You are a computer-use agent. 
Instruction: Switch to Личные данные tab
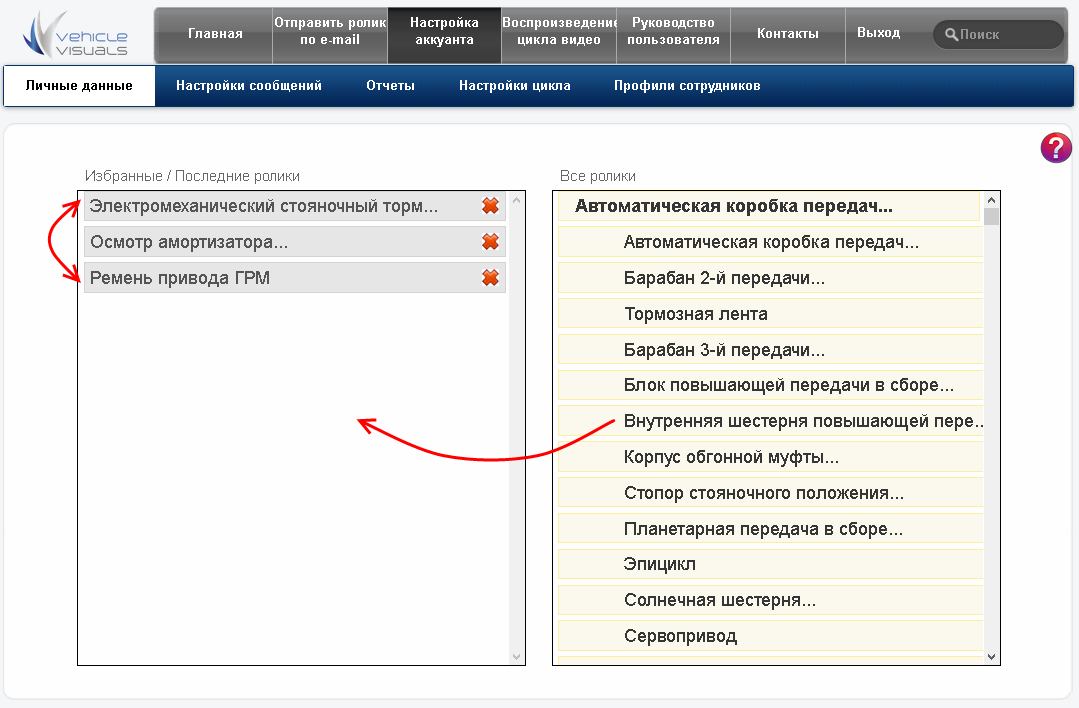coord(79,86)
